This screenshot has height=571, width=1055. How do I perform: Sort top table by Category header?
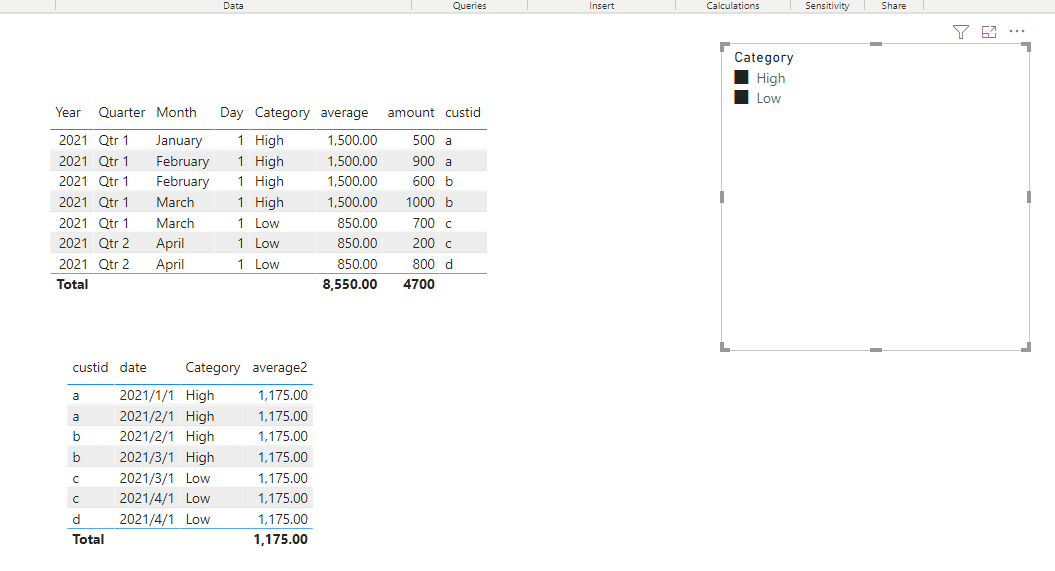click(282, 112)
